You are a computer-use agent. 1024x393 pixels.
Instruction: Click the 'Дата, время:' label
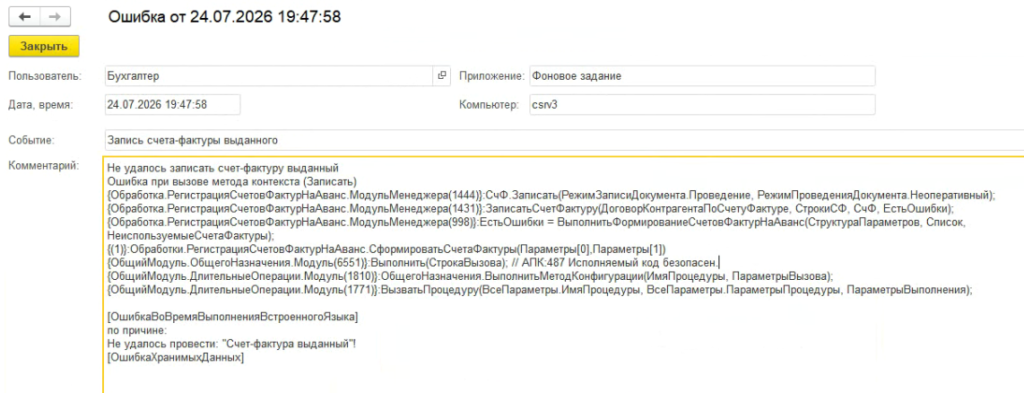pos(40,104)
